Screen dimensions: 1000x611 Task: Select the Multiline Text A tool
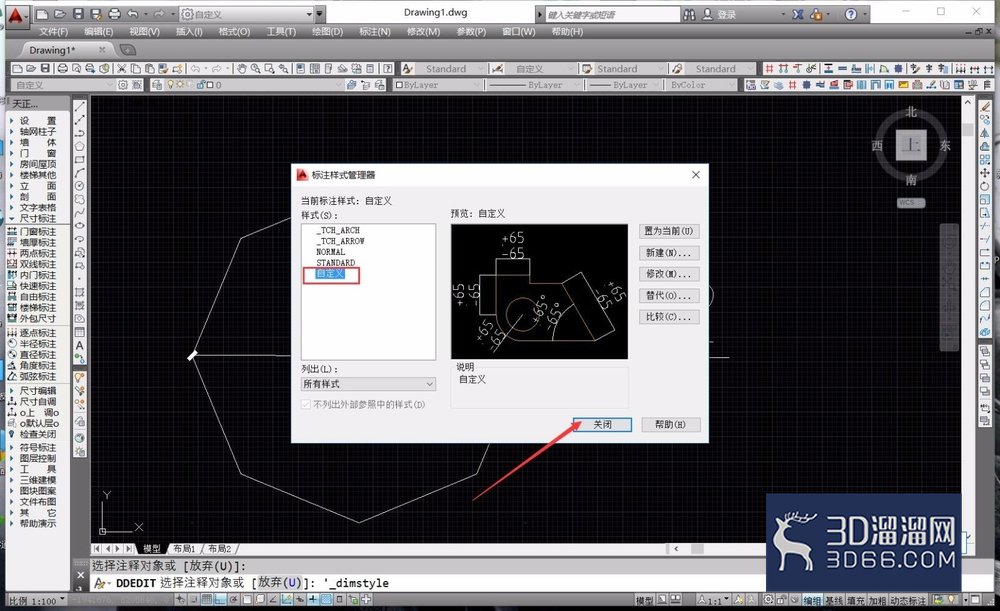80,345
